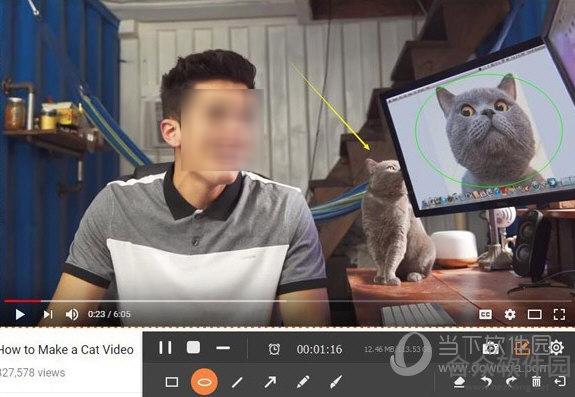Viewport: 575px width, 397px height.
Task: Exit the drawing panel via the exit icon
Action: (560, 382)
